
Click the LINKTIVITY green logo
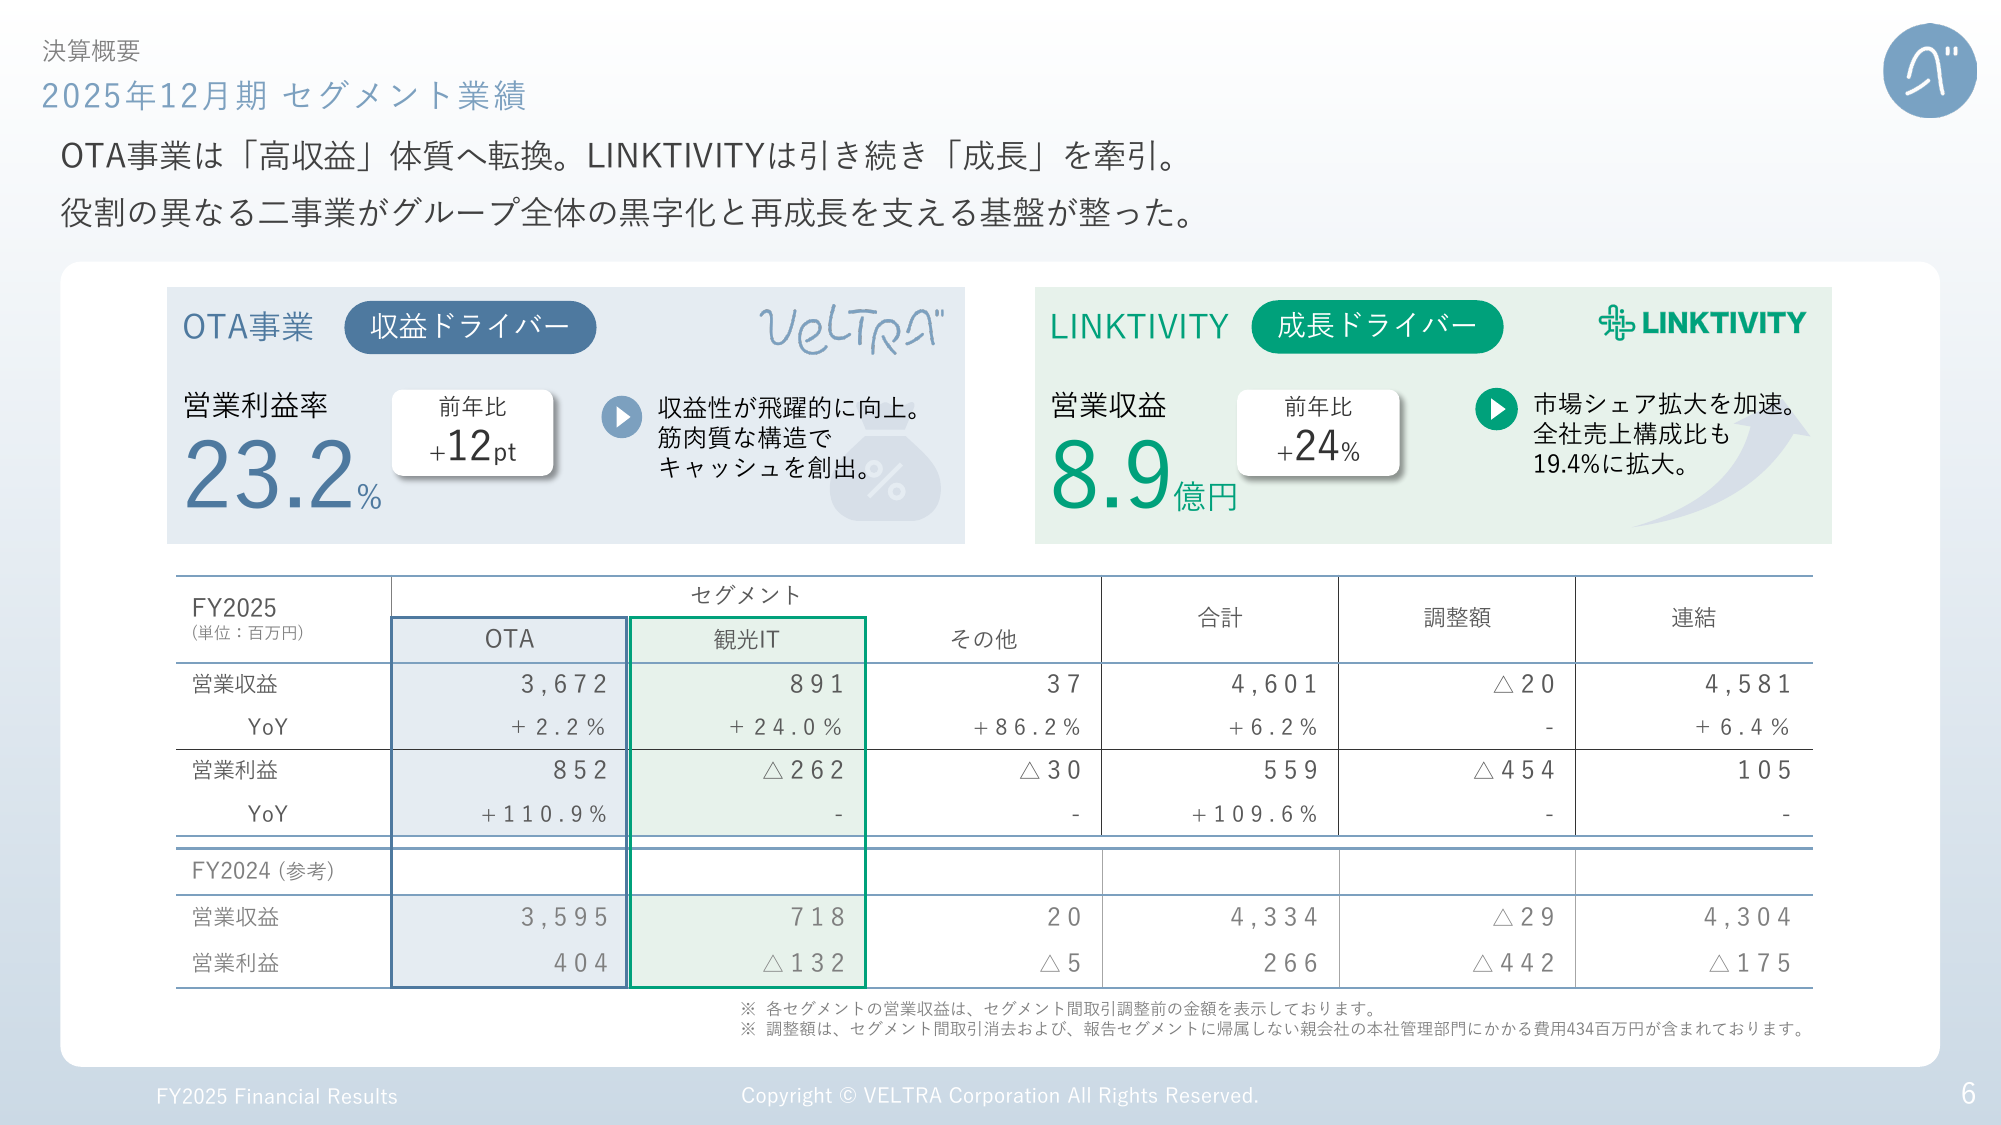(x=1702, y=323)
